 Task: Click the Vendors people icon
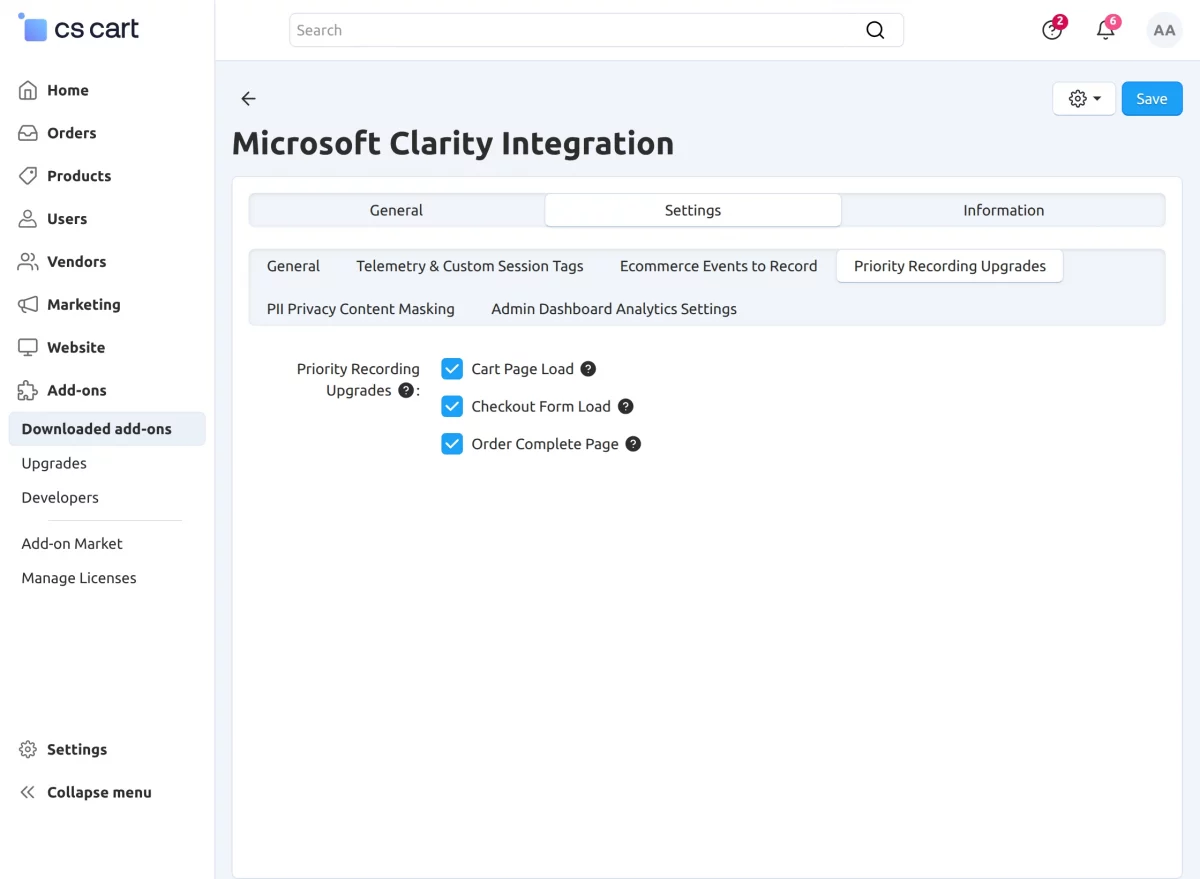click(28, 262)
